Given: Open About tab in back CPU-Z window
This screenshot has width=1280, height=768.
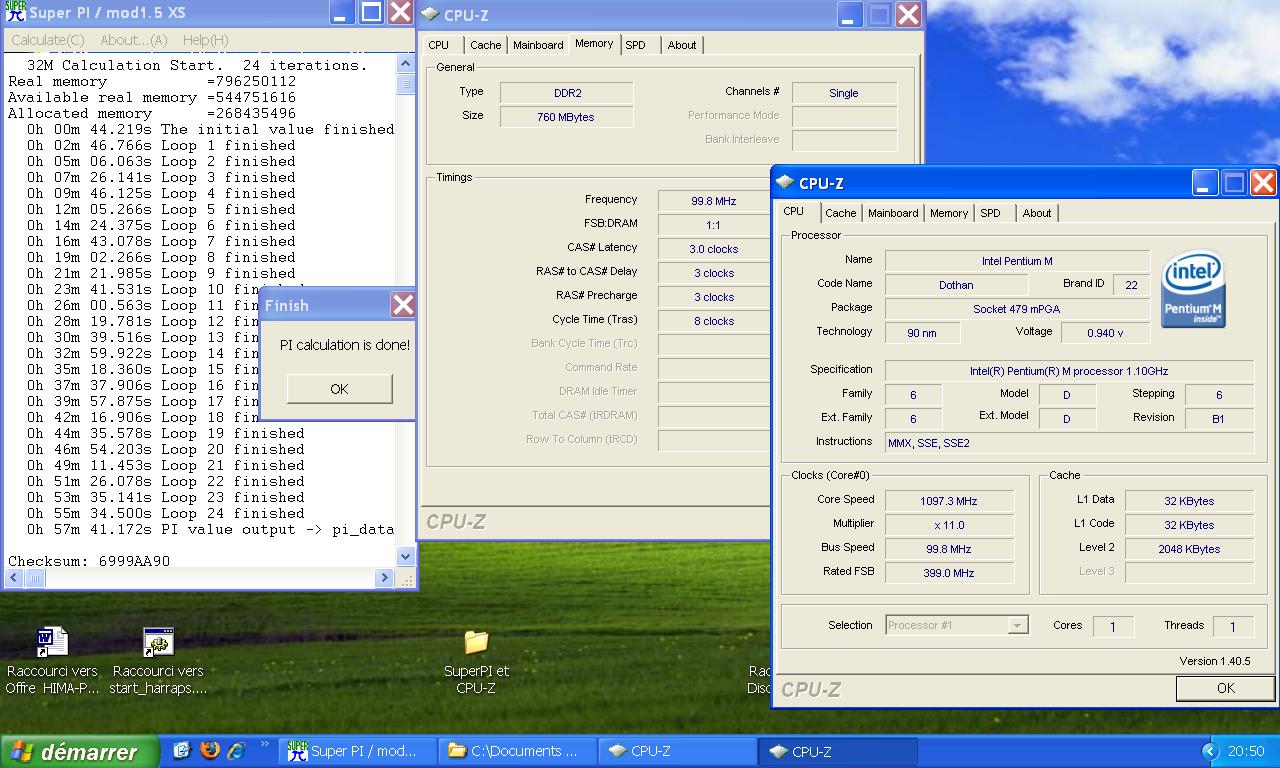Looking at the screenshot, I should (x=682, y=45).
